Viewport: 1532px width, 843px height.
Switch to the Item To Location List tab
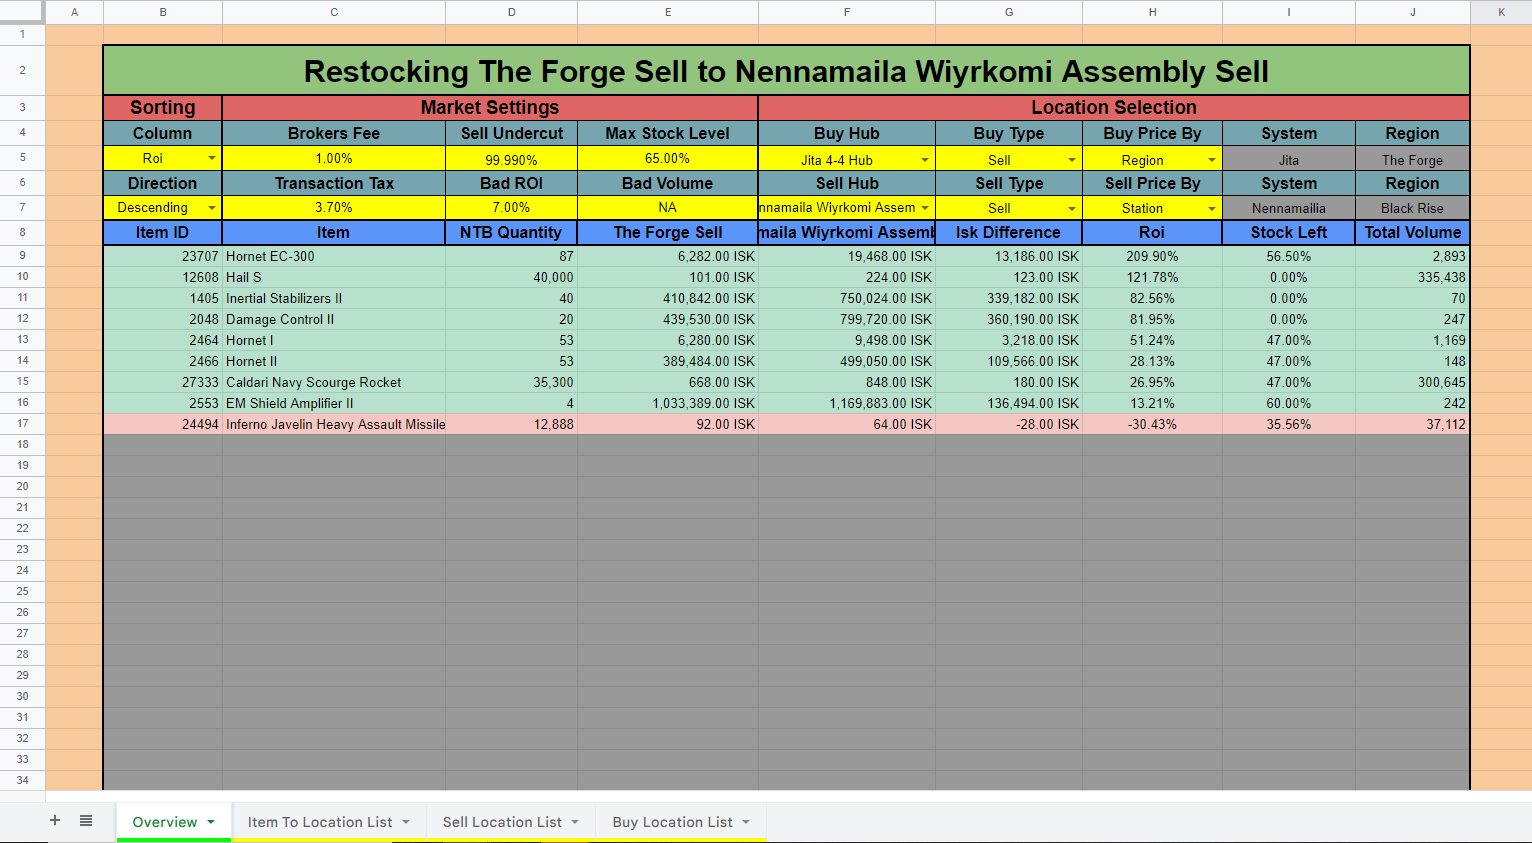coord(320,821)
